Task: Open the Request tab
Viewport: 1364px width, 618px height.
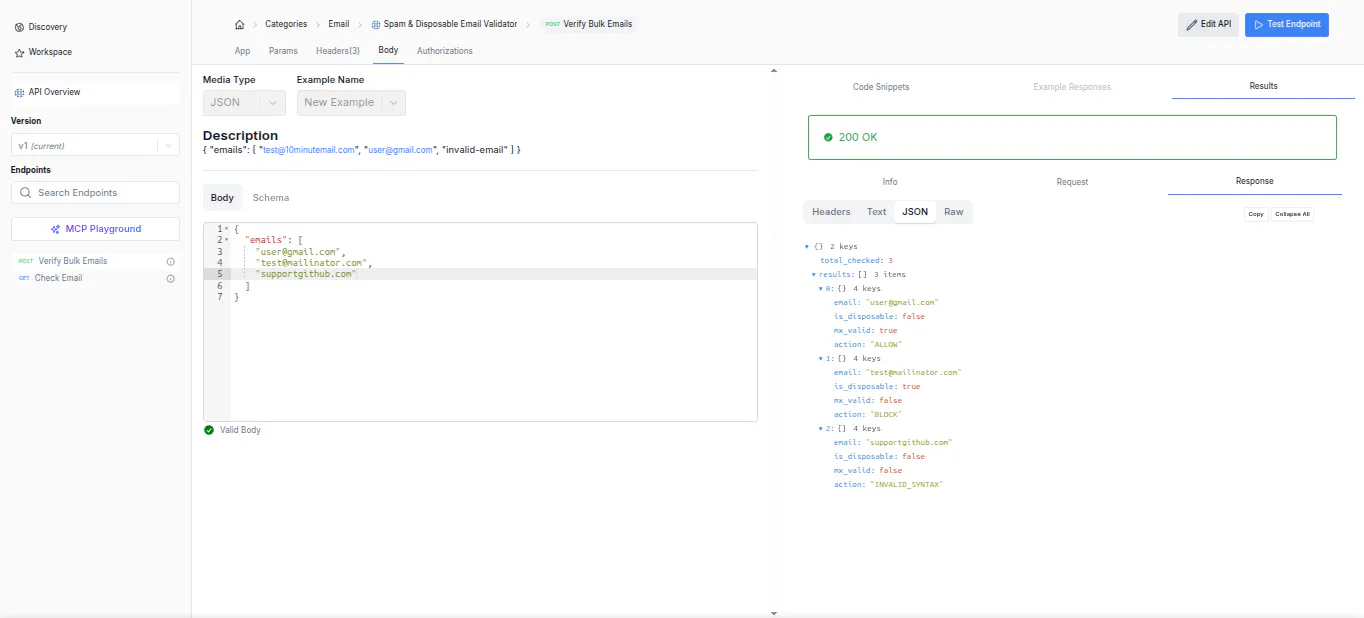Action: [1072, 182]
